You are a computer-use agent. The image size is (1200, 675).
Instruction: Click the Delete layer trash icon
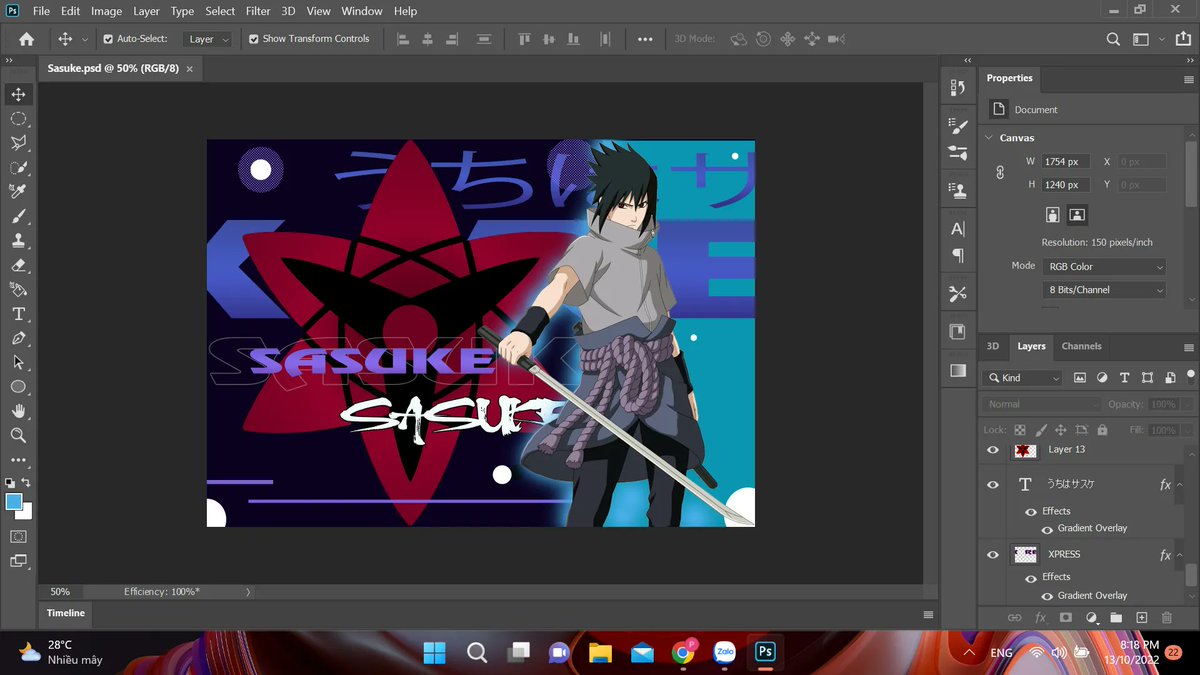pyautogui.click(x=1166, y=617)
